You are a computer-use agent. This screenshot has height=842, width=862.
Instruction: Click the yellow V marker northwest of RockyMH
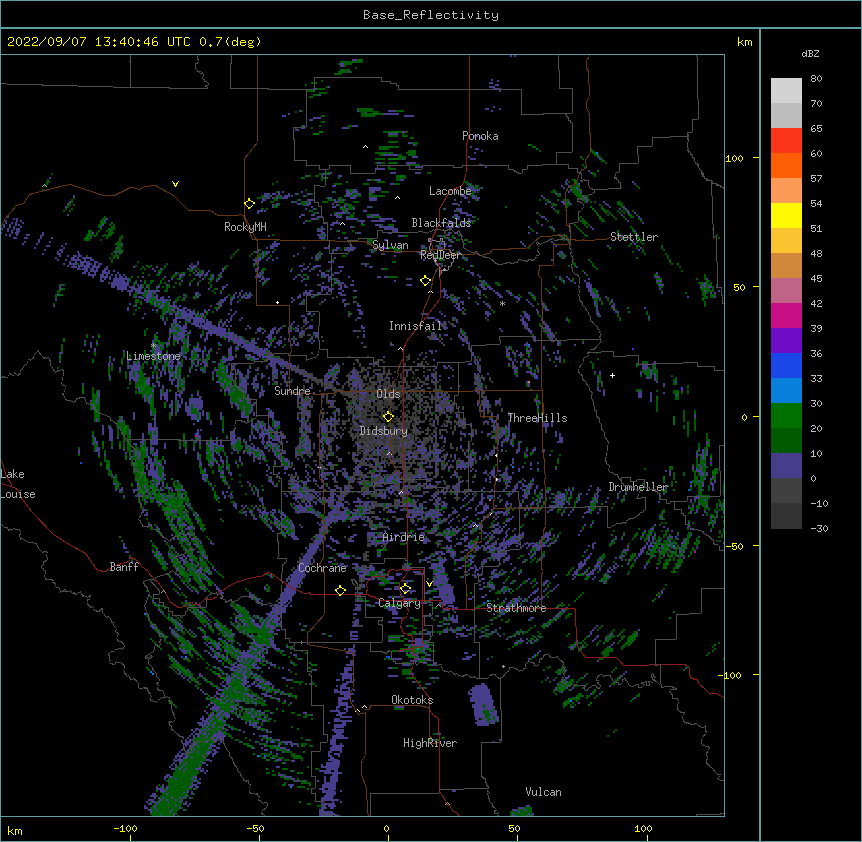[x=175, y=184]
